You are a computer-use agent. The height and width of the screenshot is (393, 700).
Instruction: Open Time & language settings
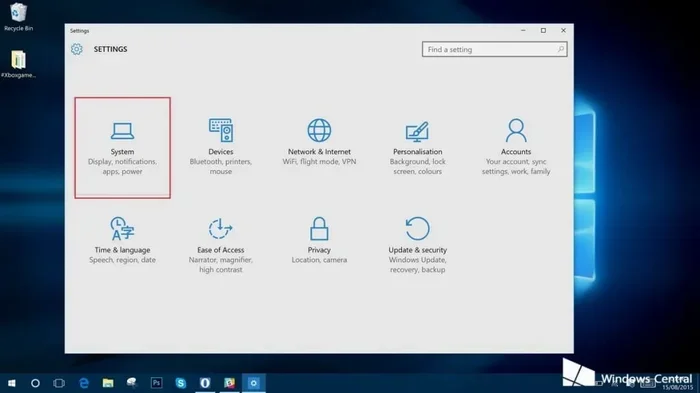click(122, 240)
